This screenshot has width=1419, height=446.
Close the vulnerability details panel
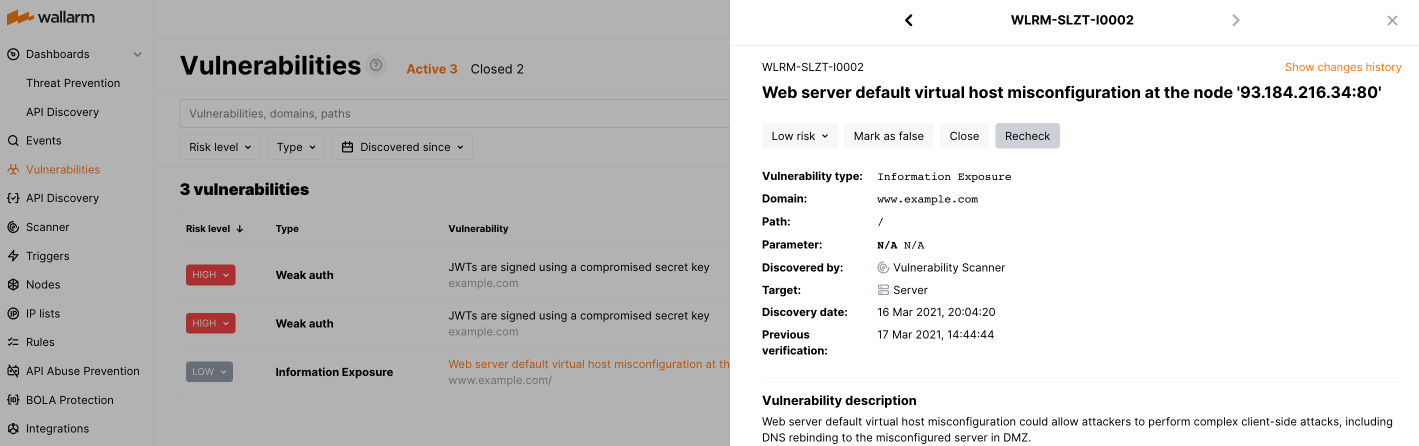(x=1392, y=20)
